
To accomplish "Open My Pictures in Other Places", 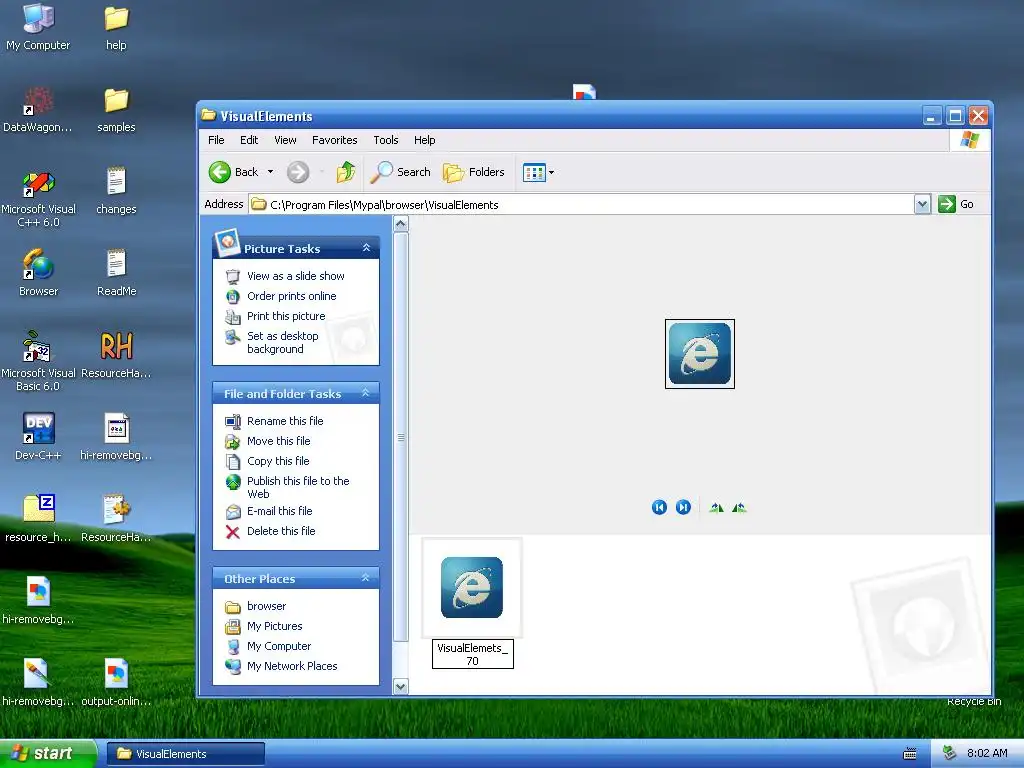I will point(275,626).
